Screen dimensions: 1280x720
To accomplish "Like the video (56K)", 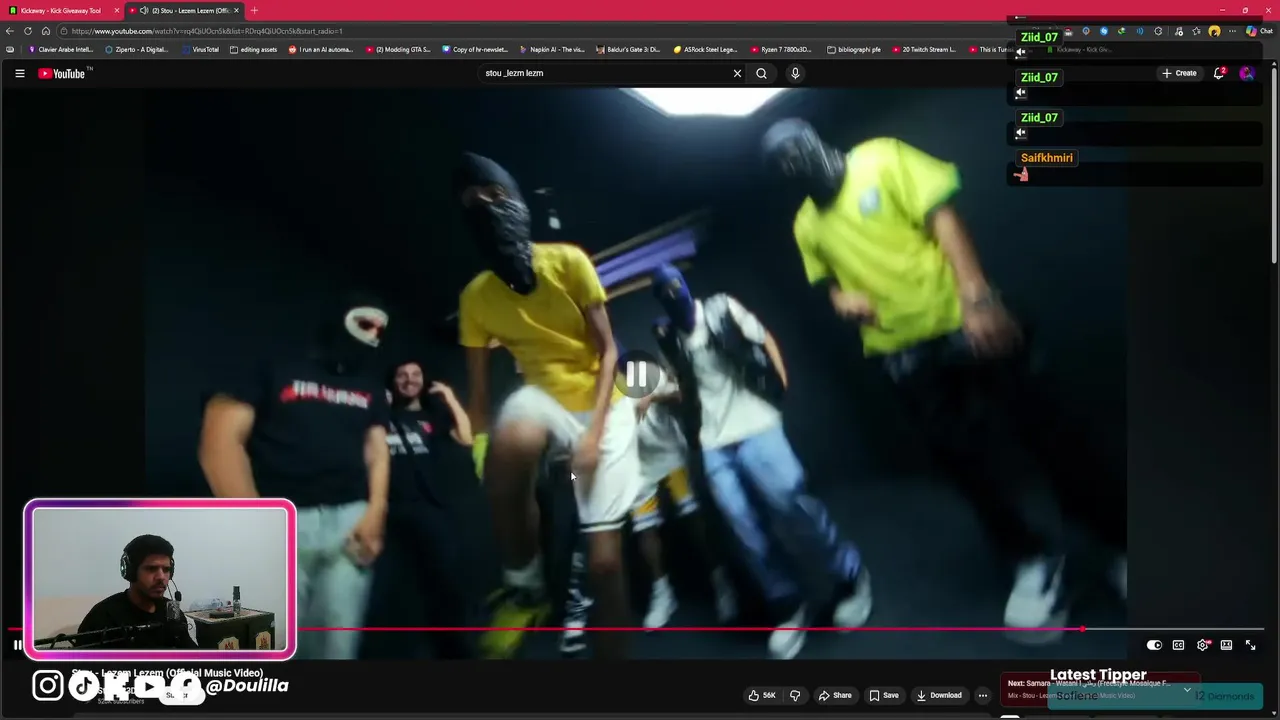I will point(762,695).
